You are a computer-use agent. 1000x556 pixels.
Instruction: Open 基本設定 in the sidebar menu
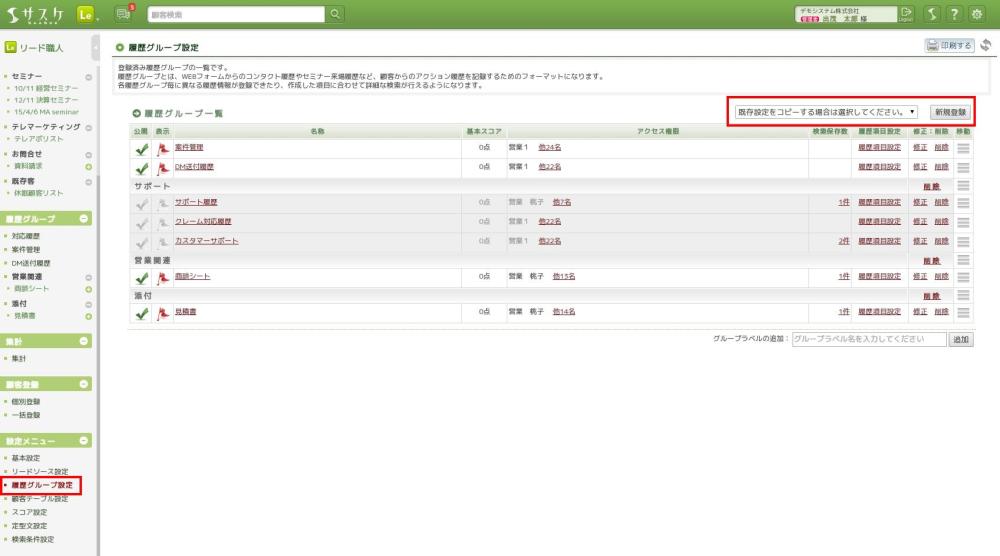27,458
